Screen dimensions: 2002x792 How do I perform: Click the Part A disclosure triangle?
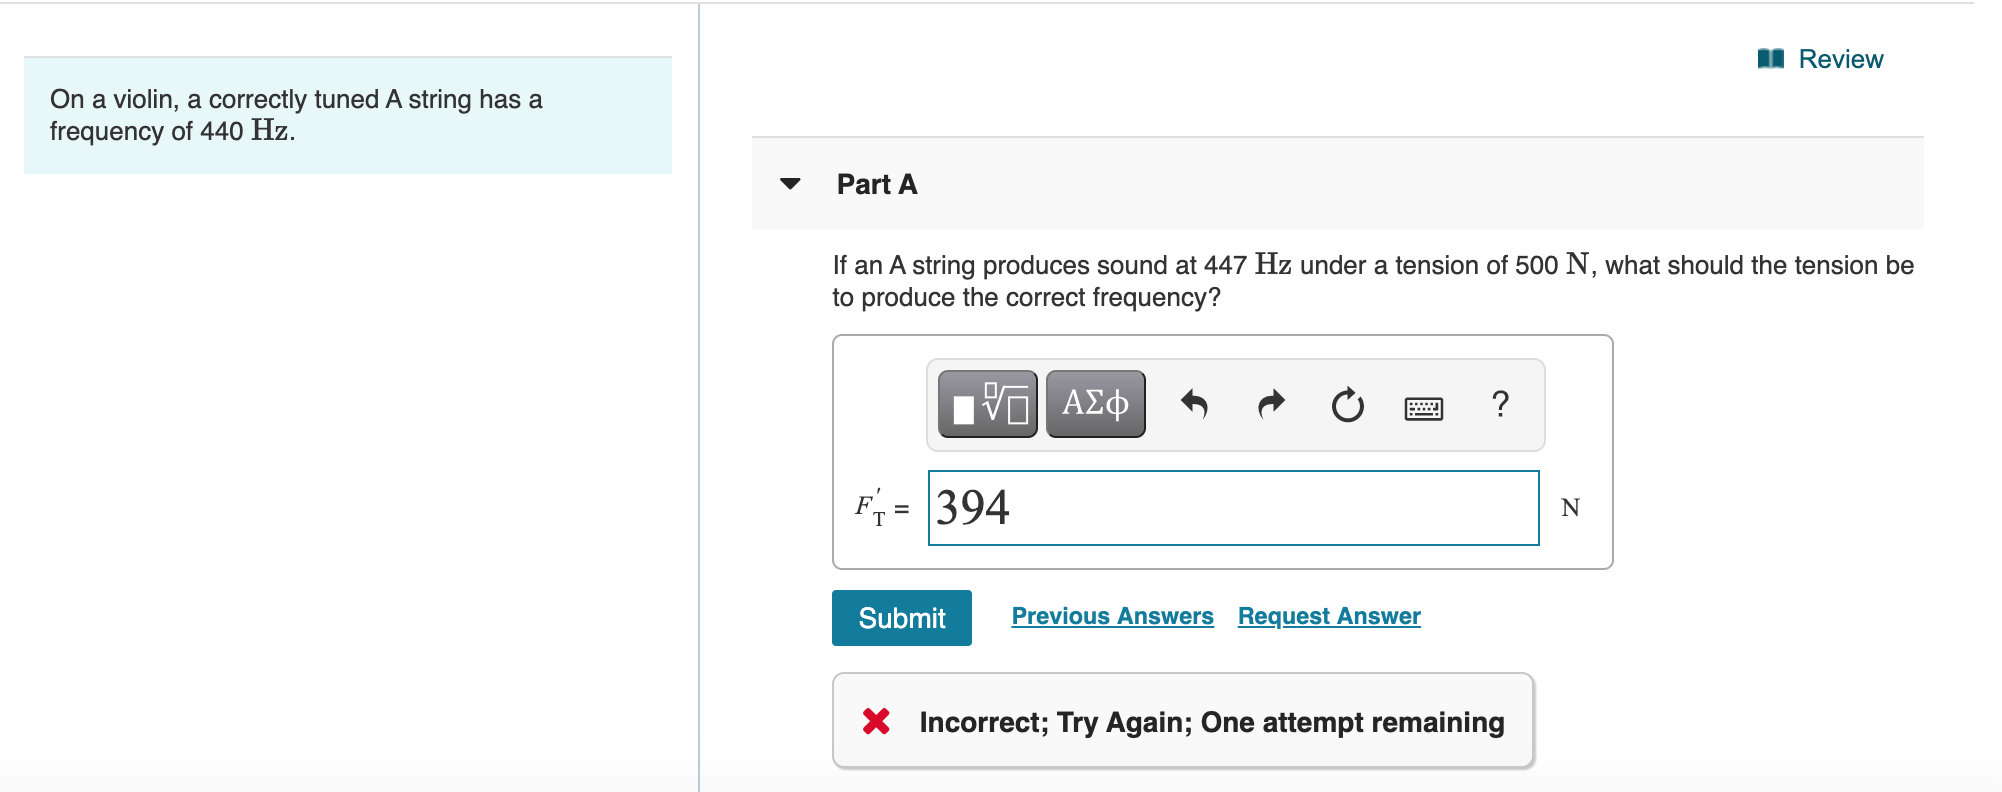tap(789, 184)
